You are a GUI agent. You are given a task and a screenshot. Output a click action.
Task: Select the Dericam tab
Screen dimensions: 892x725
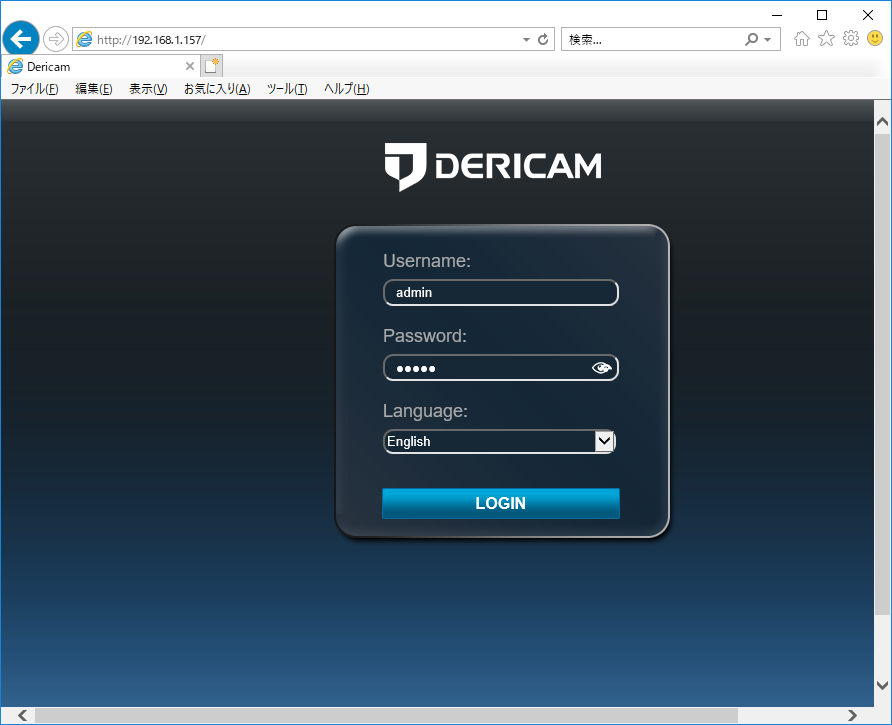pos(101,67)
